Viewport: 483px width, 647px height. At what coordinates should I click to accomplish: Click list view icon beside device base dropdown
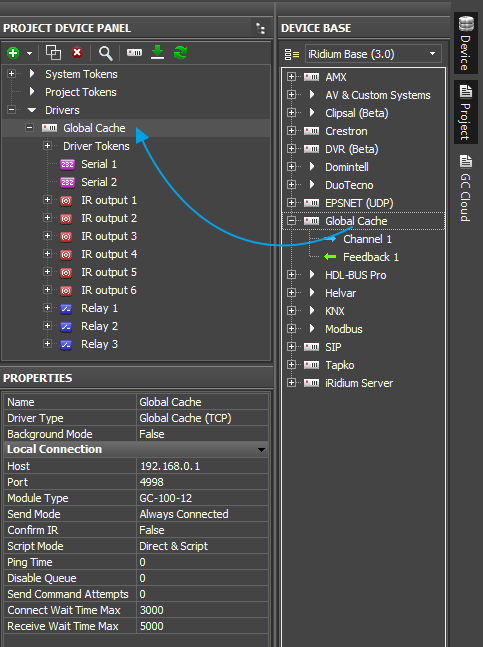[292, 54]
